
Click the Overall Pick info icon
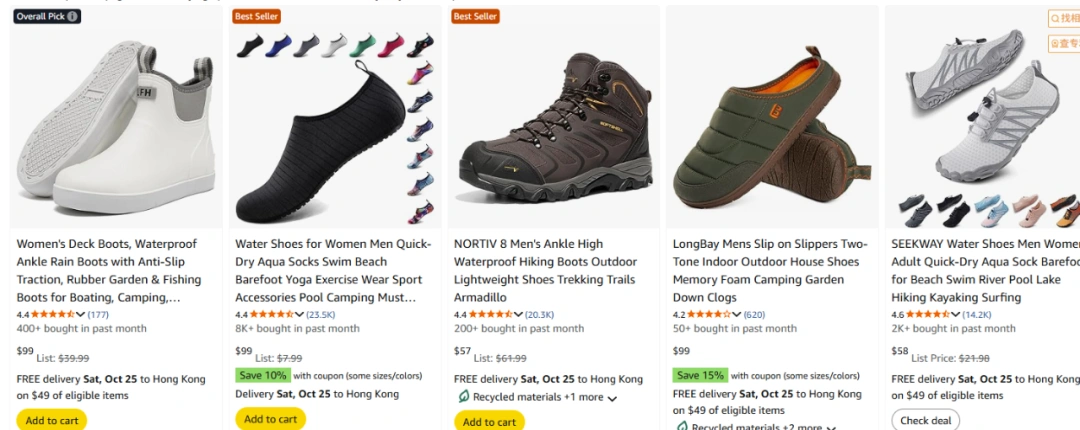[x=73, y=17]
